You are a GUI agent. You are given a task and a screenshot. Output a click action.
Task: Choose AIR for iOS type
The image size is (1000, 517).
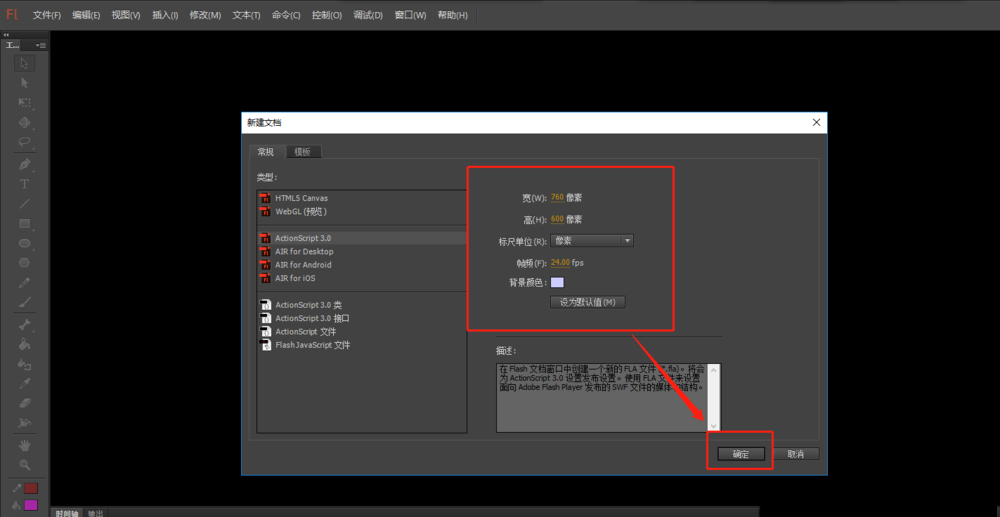[362, 278]
